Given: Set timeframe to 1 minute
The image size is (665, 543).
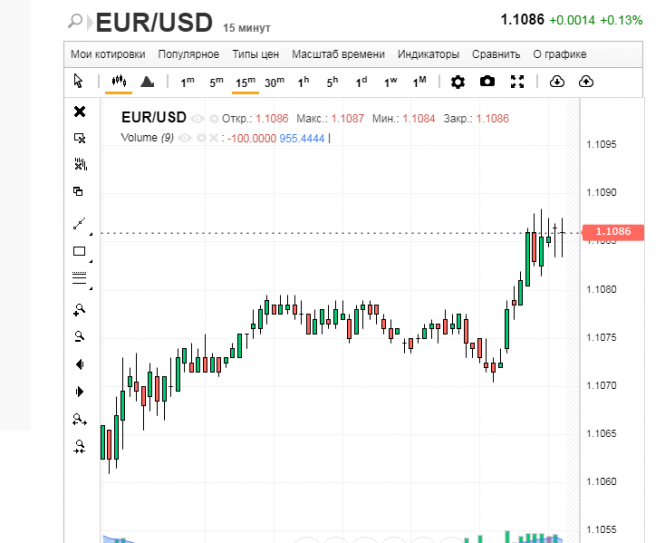Looking at the screenshot, I should click(187, 82).
